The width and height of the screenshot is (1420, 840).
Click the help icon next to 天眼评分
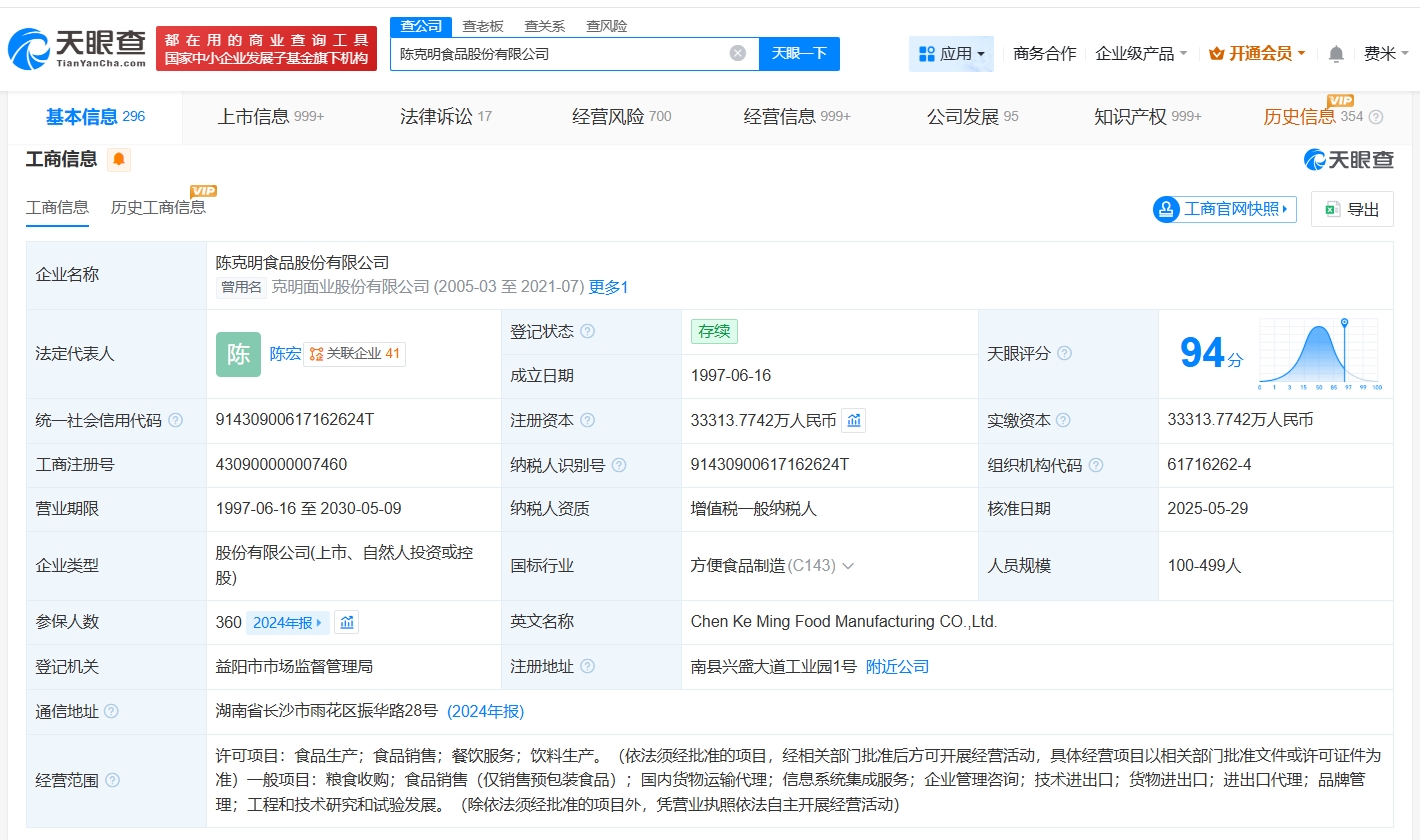(1064, 354)
